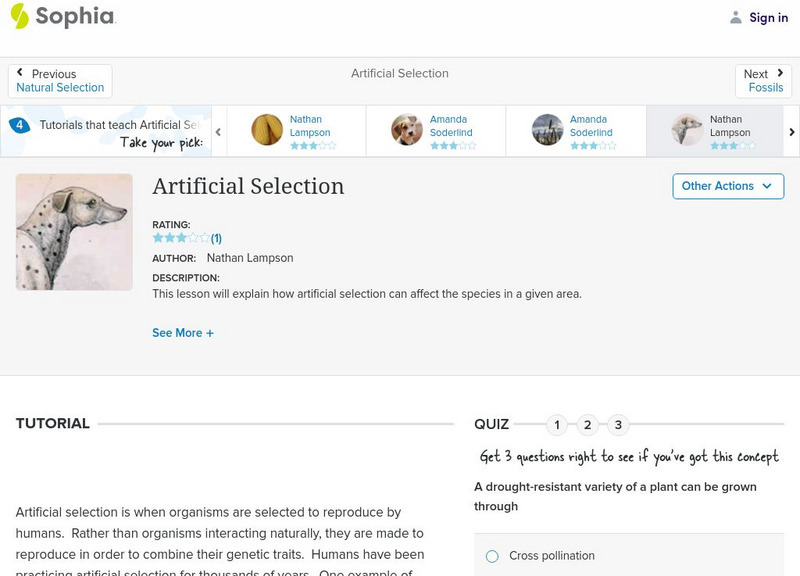
Task: Click the Sign in link
Action: point(768,17)
